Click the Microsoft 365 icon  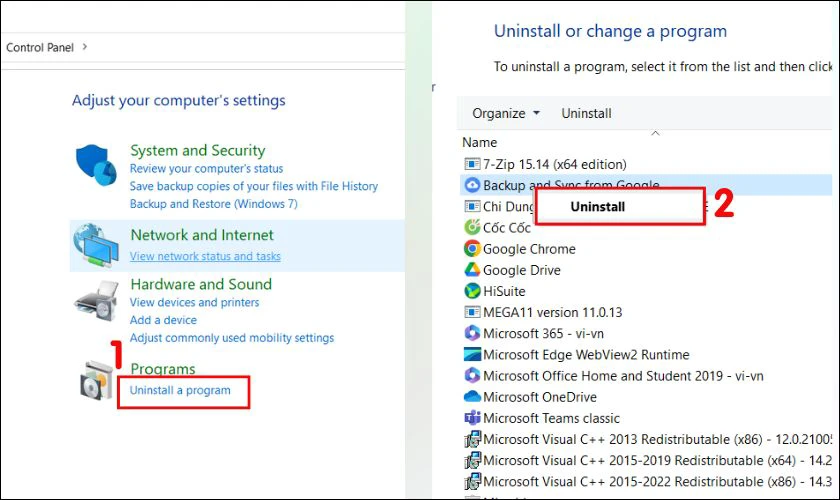(472, 333)
